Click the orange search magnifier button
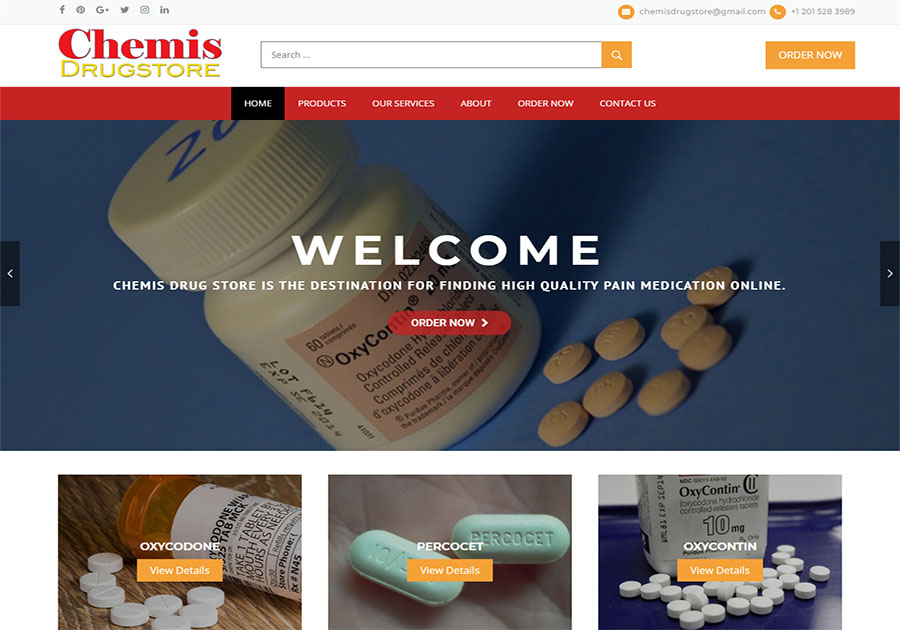This screenshot has width=900, height=630. coord(616,55)
